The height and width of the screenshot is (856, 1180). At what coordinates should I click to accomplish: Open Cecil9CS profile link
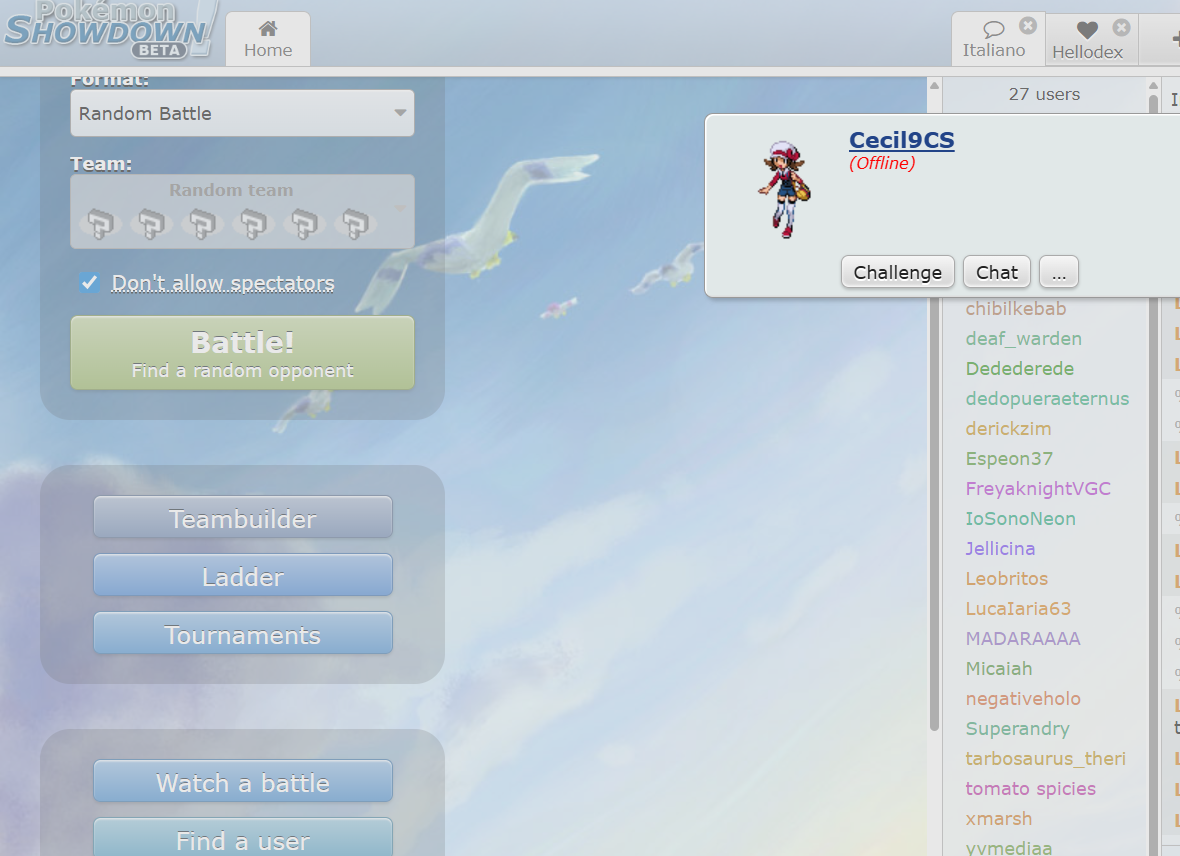click(x=902, y=140)
